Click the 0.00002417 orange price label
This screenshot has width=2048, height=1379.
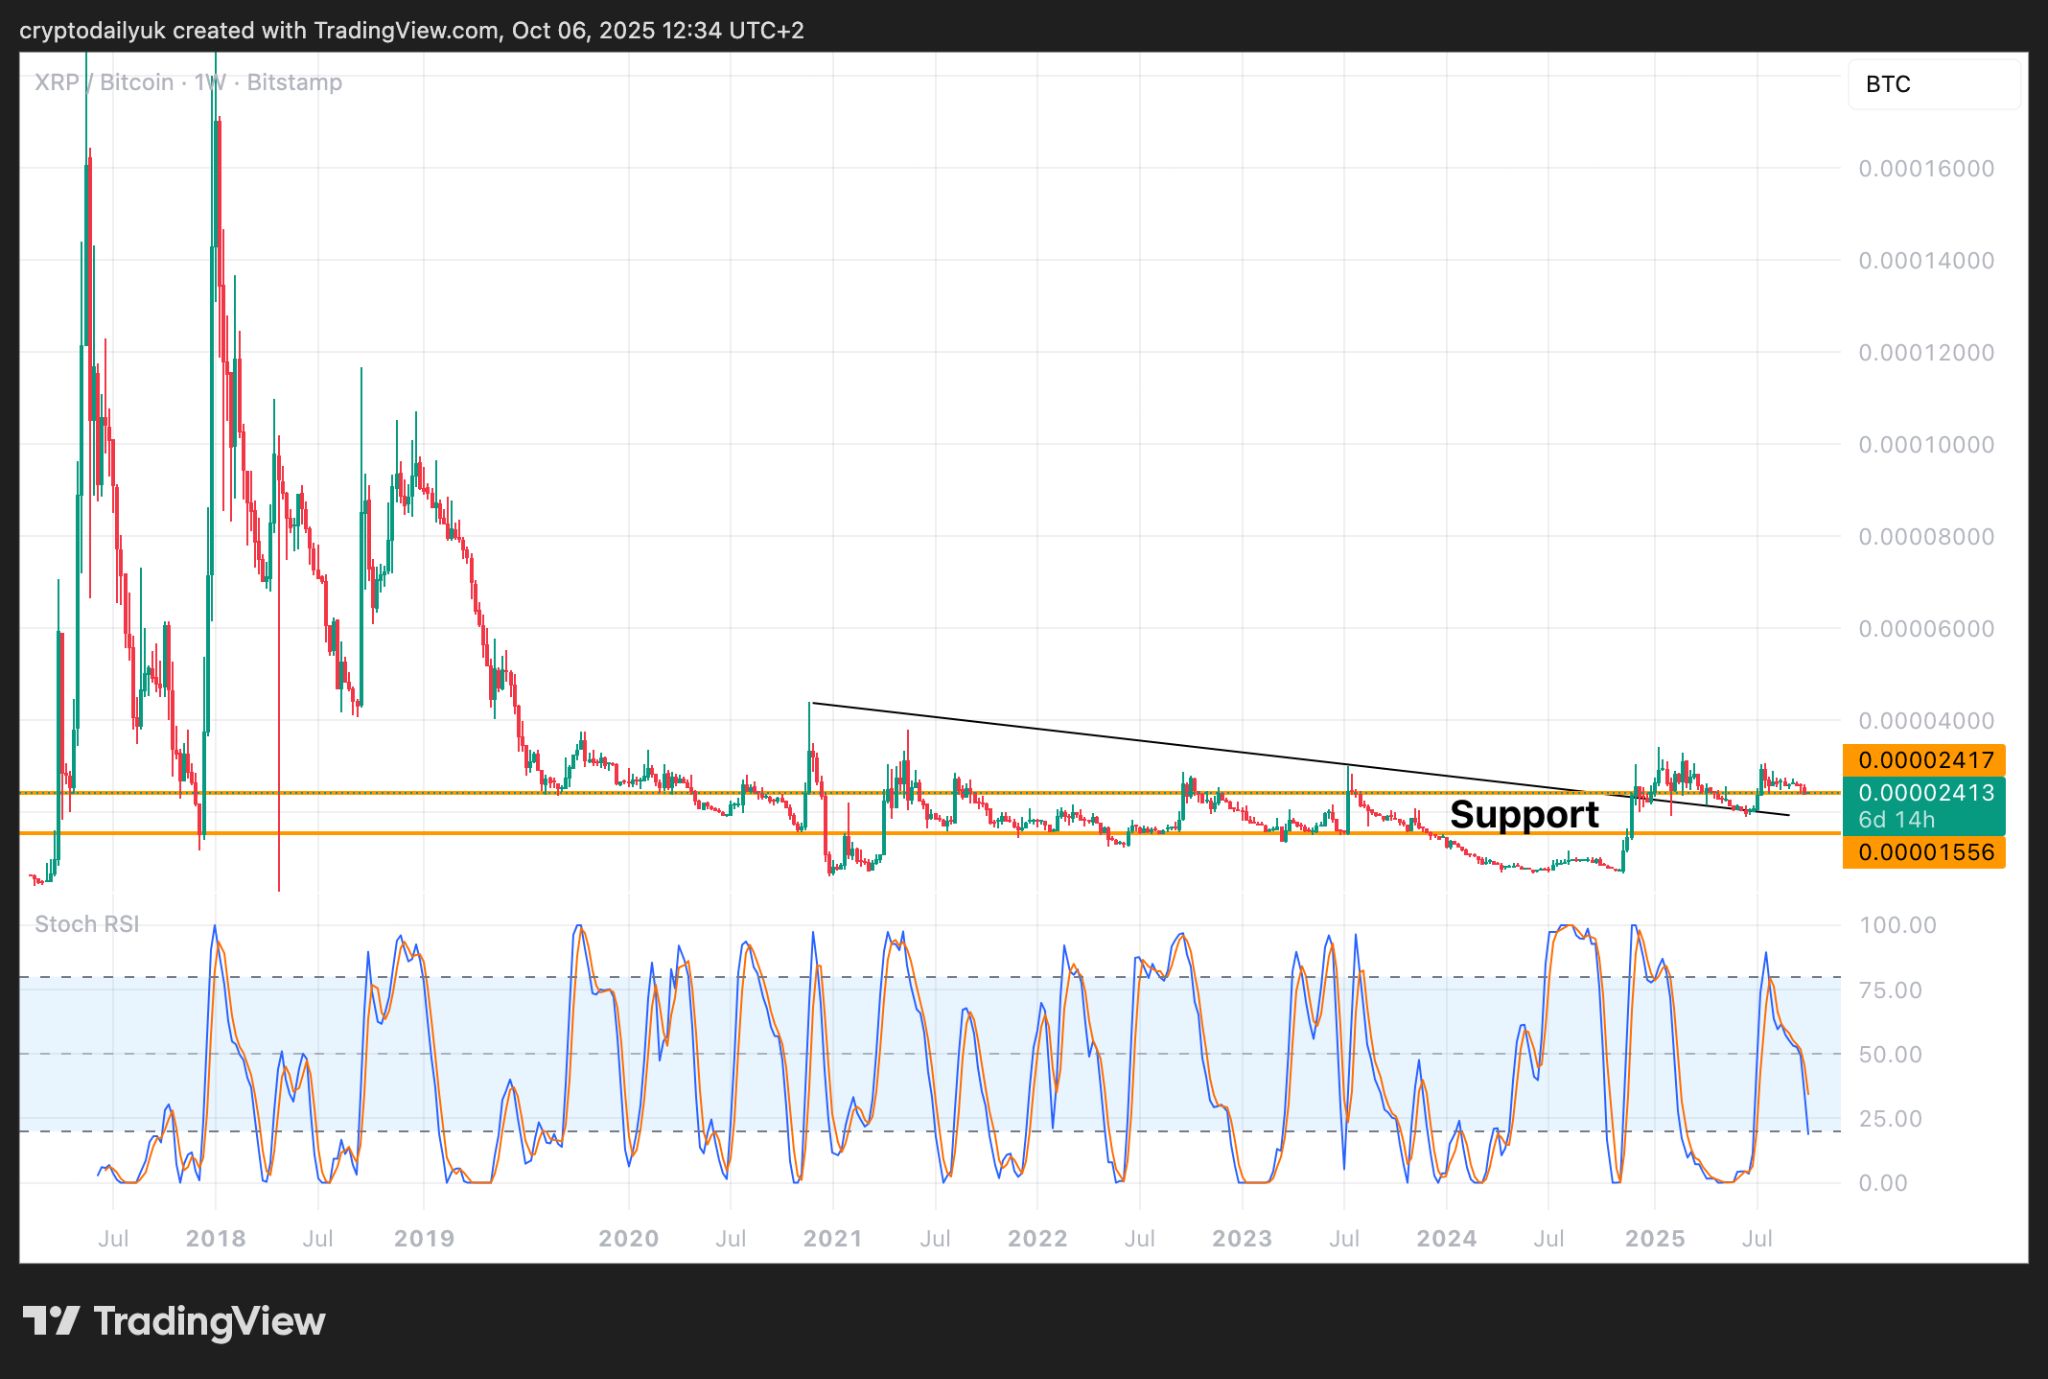1925,760
